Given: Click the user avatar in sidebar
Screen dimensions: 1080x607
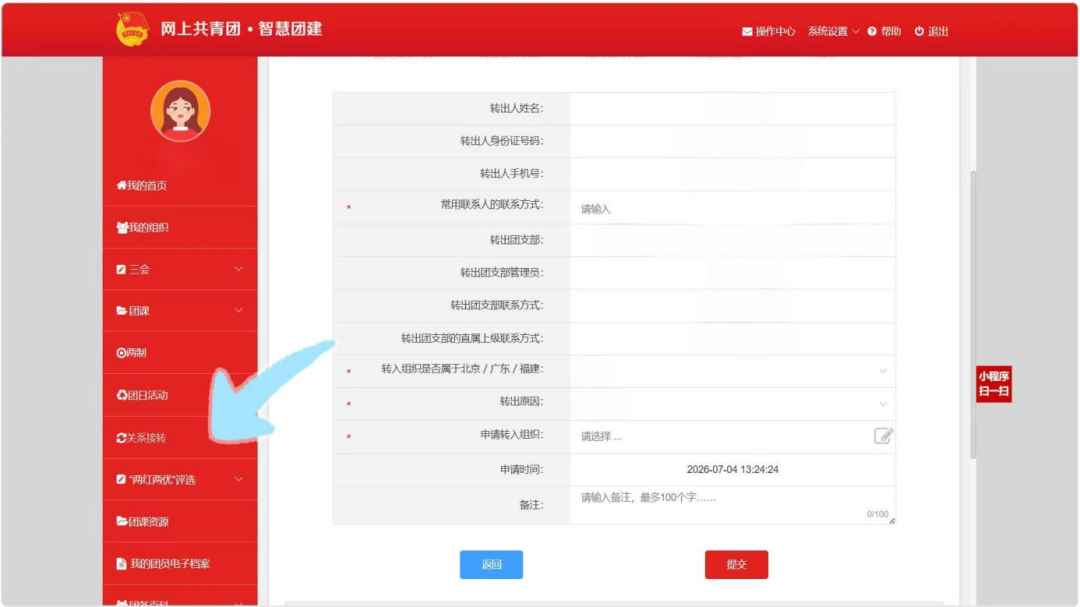Looking at the screenshot, I should (180, 111).
